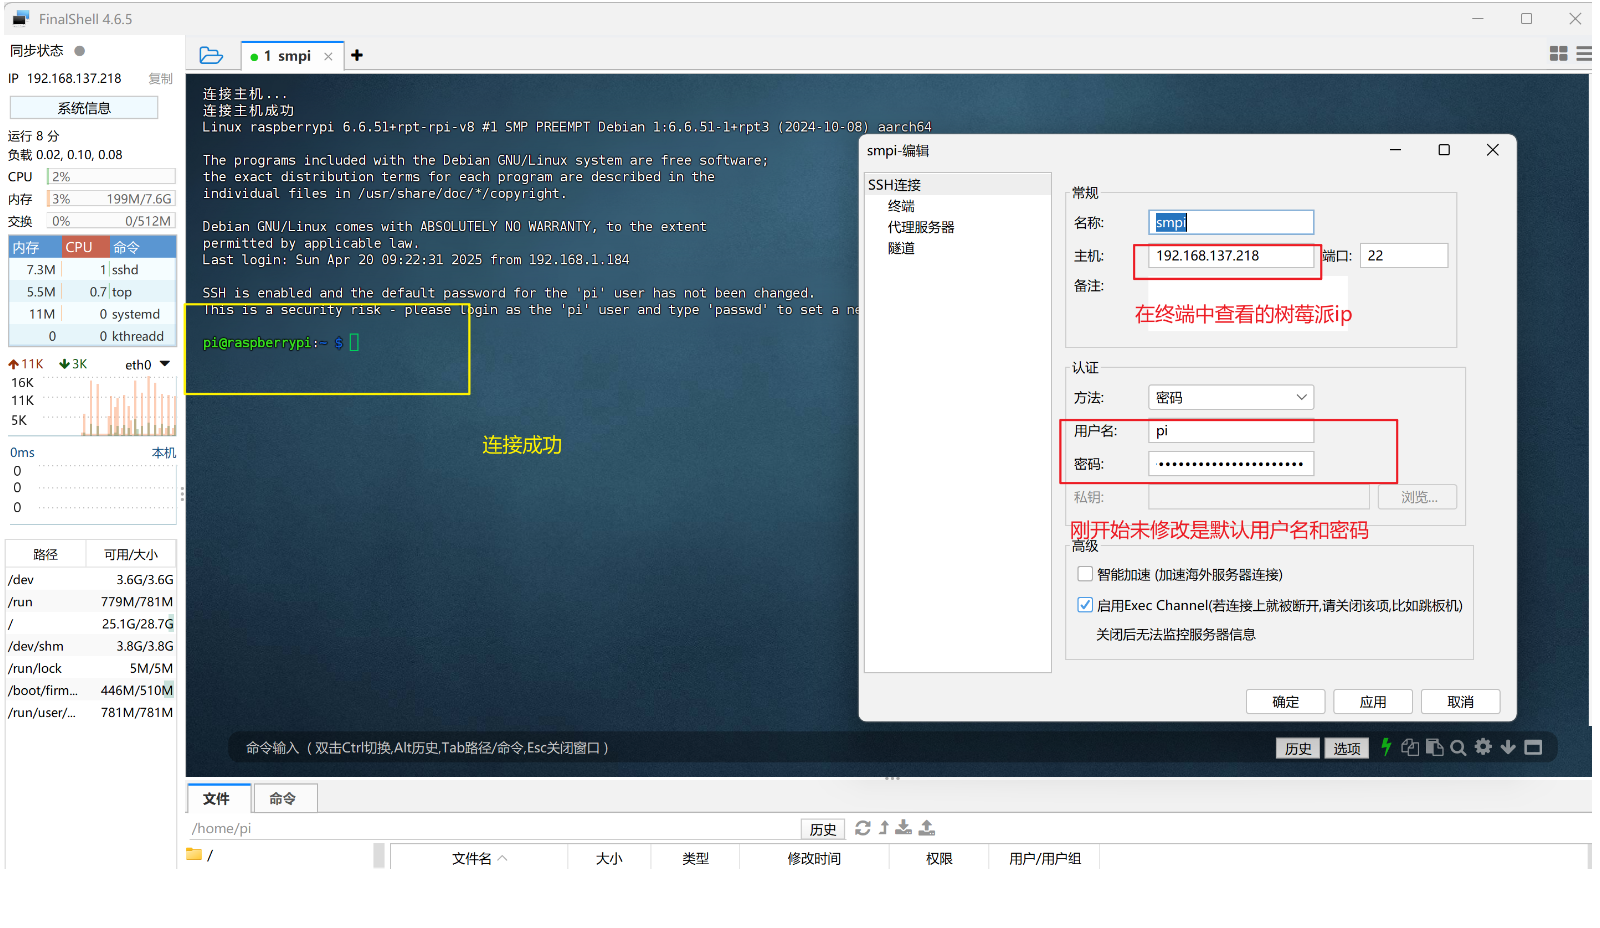Open the connection manager folder icon
The width and height of the screenshot is (1600, 928).
pos(211,56)
